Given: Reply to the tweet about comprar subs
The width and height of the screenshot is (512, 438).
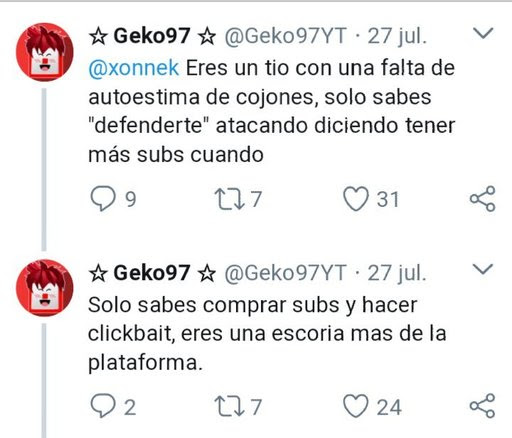Looking at the screenshot, I should coord(103,406).
